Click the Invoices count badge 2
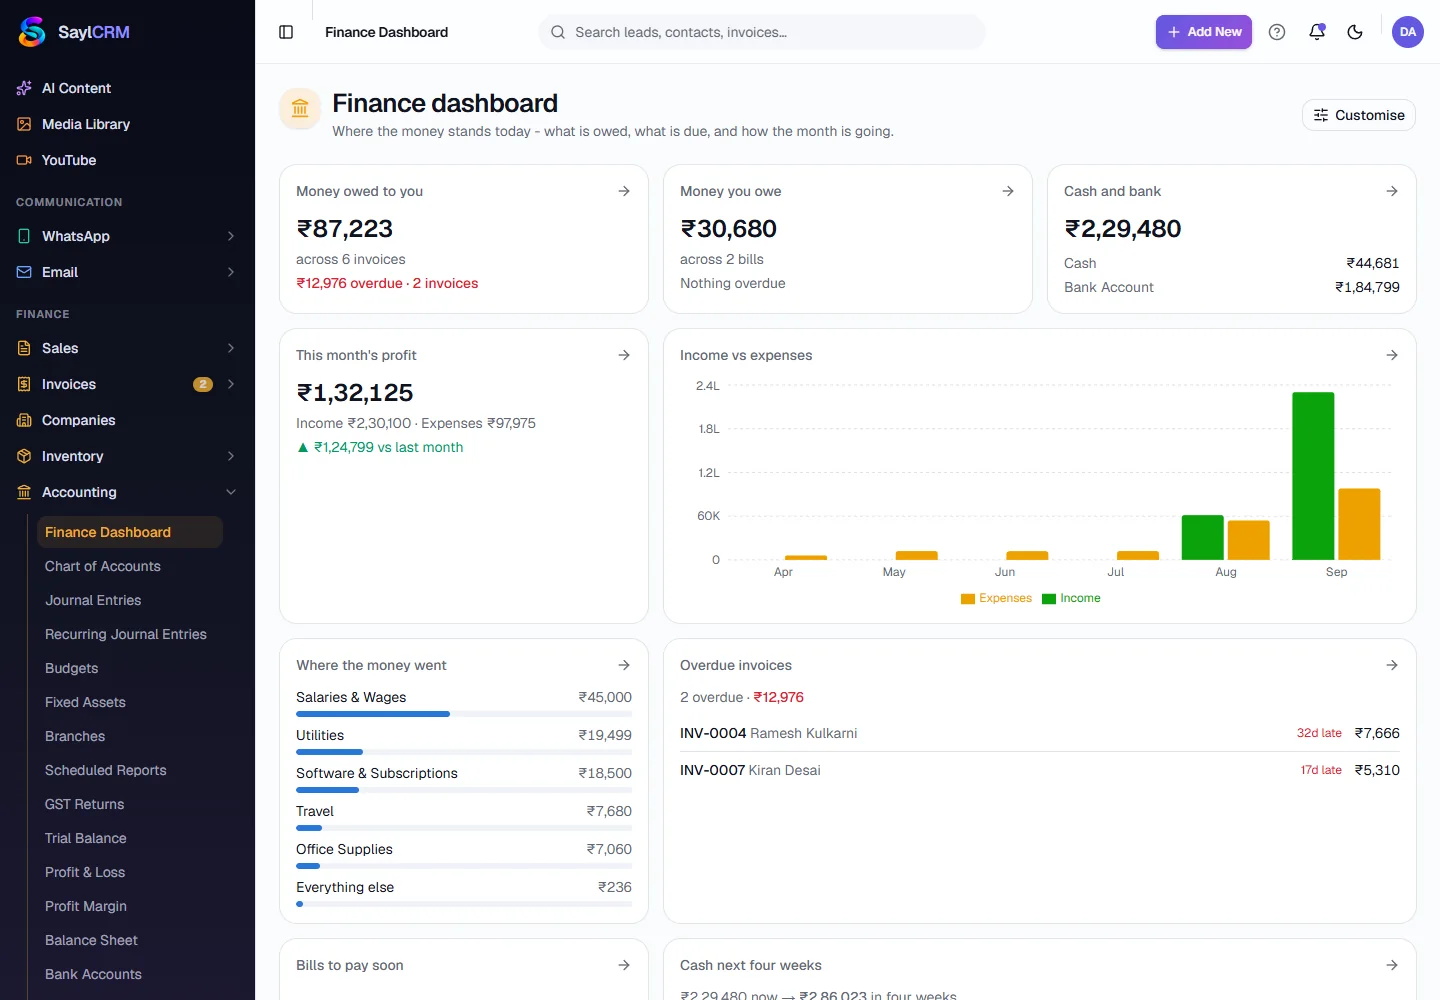This screenshot has height=1000, width=1440. point(203,384)
